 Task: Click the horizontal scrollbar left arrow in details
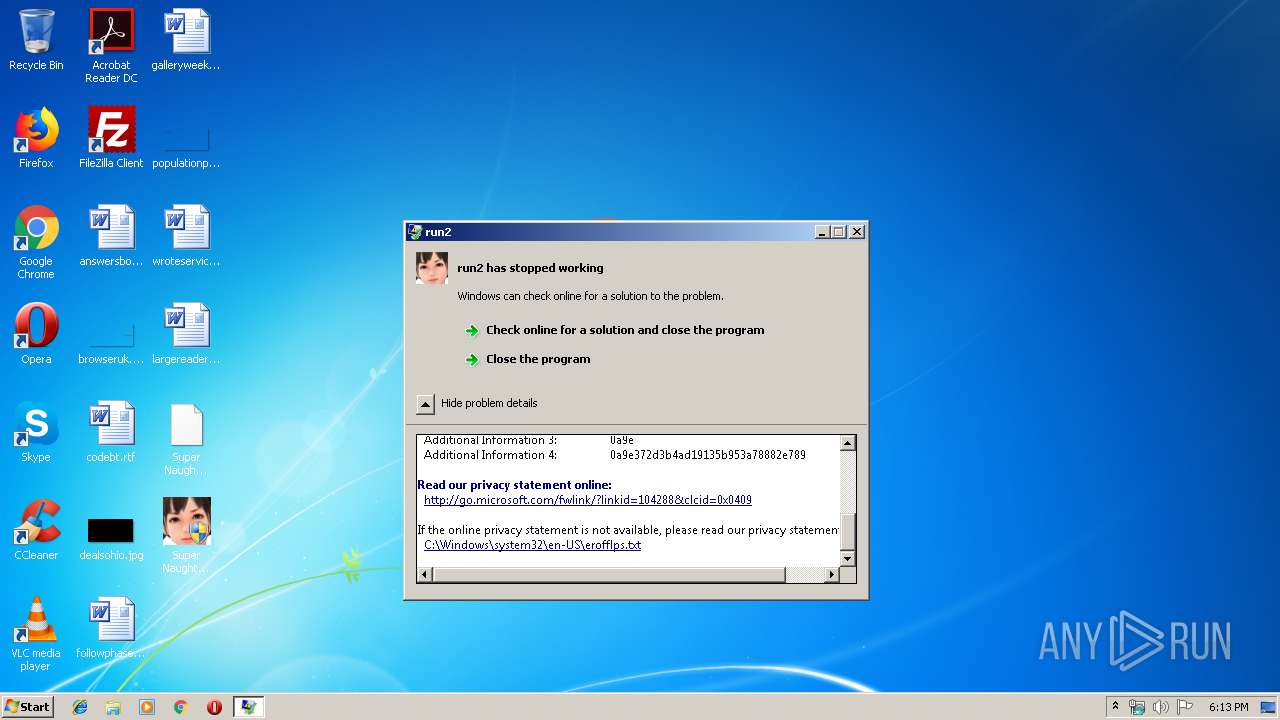coord(425,574)
